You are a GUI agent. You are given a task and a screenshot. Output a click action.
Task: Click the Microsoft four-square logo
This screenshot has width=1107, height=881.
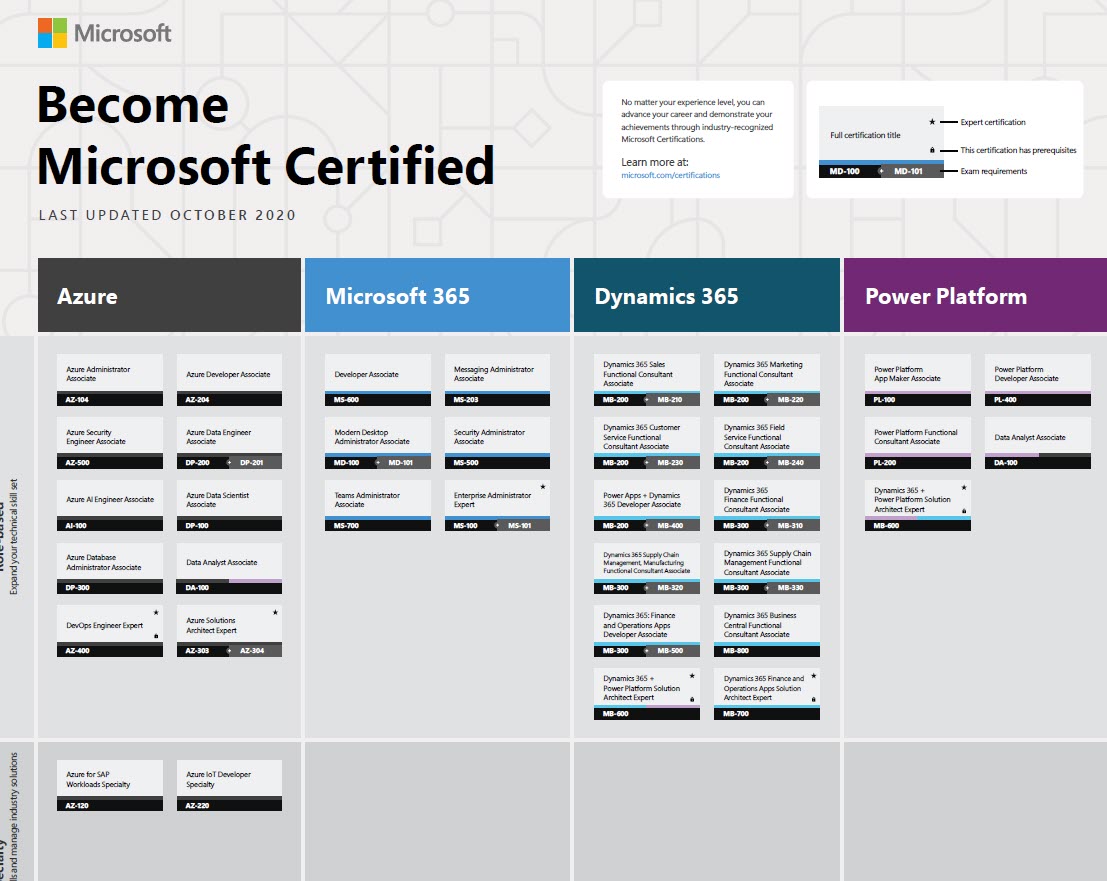(52, 33)
